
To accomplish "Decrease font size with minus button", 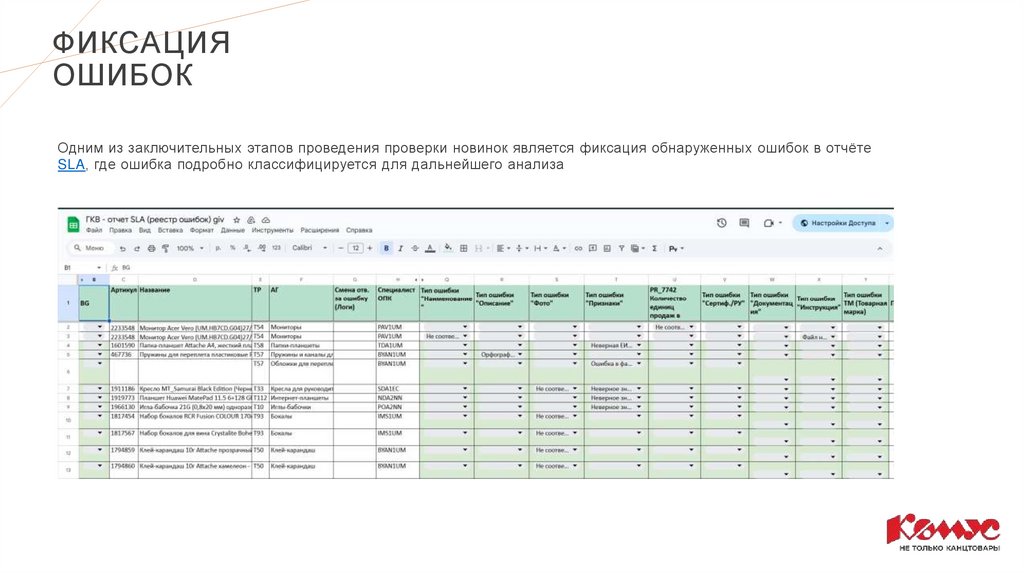I will tap(340, 248).
